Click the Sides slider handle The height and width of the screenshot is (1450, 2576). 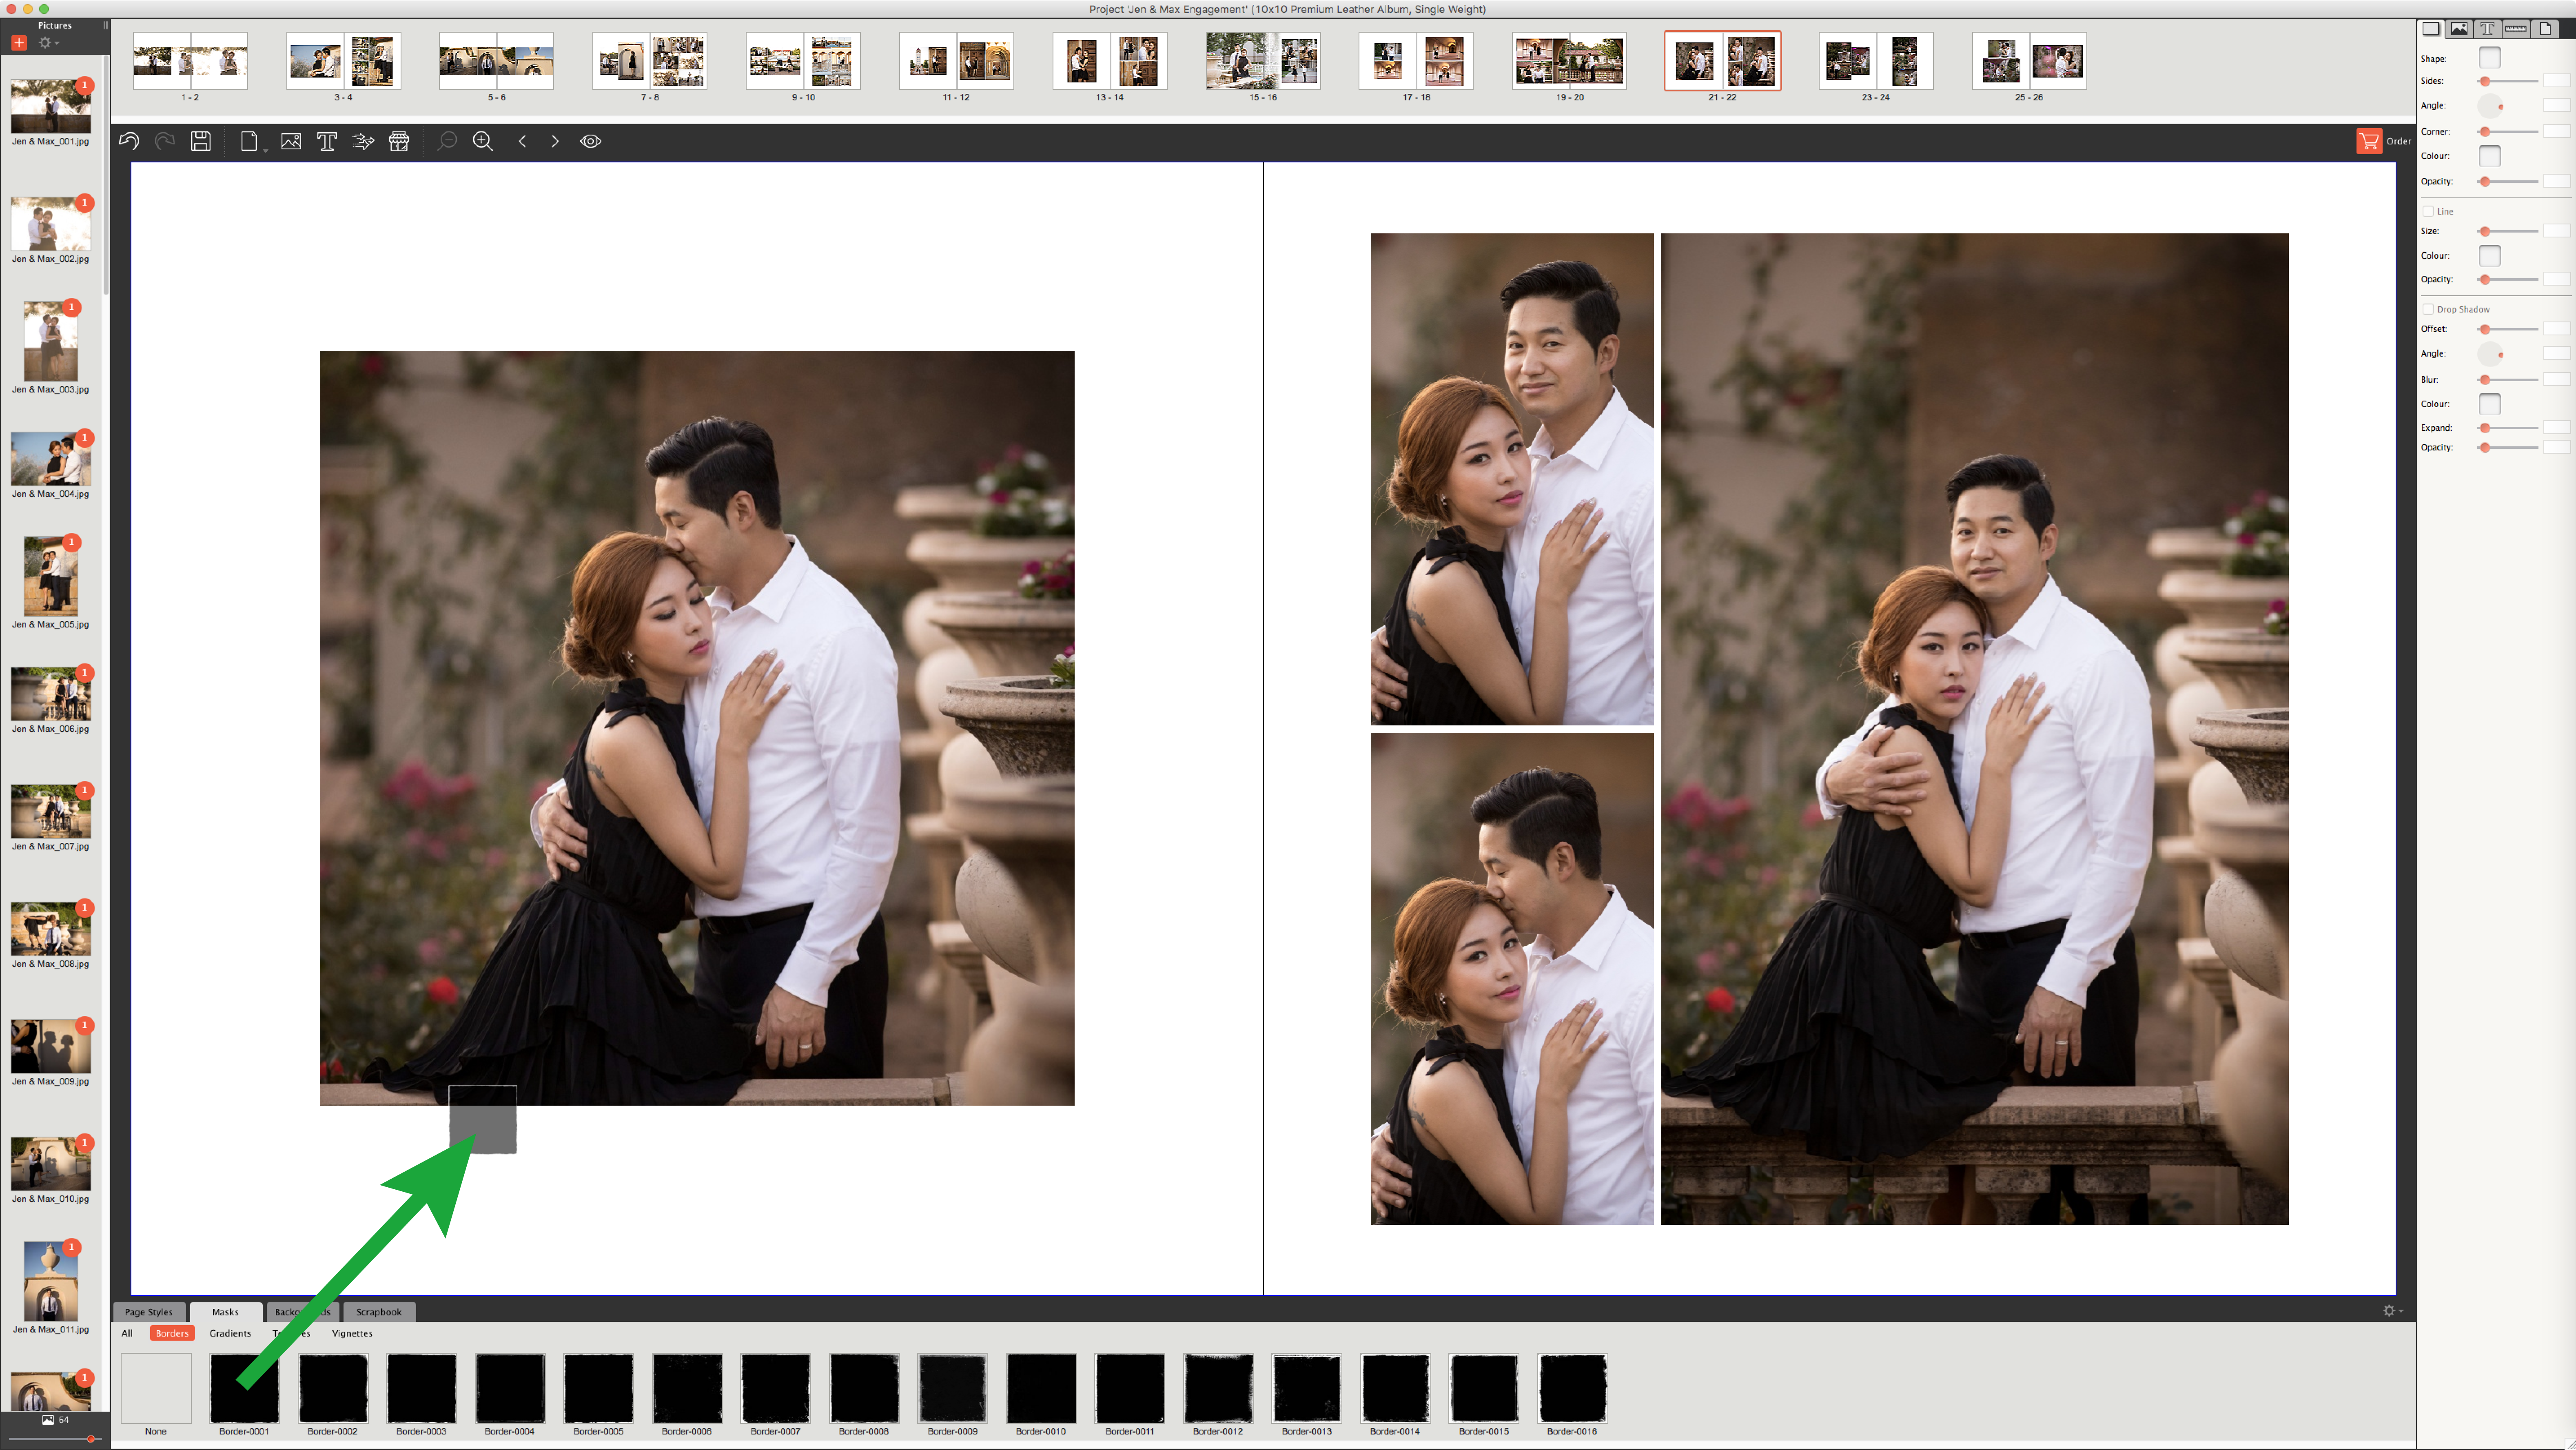pos(2485,81)
